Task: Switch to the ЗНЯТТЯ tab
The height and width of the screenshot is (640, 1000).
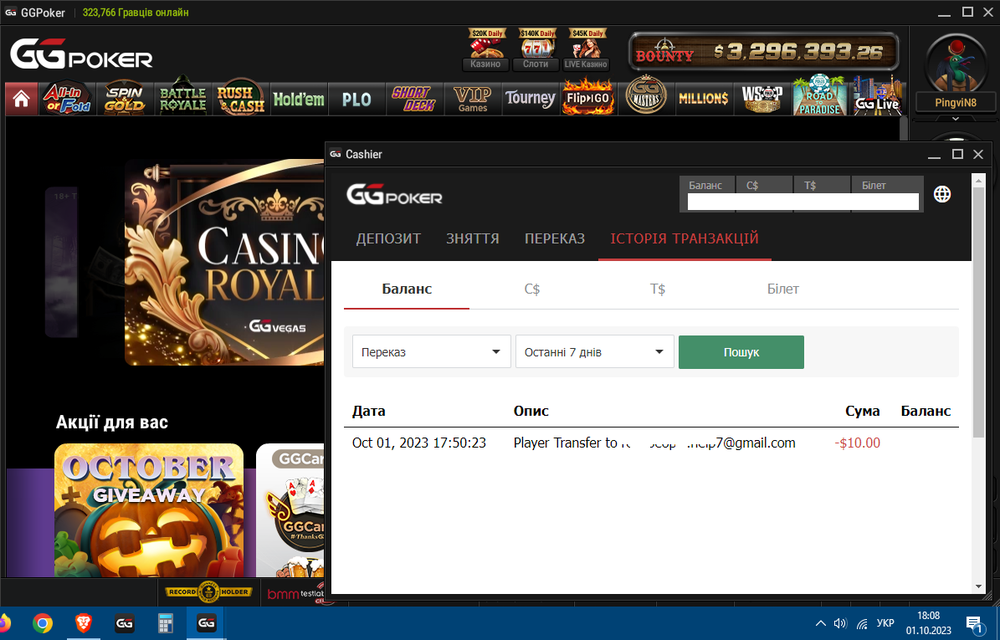Action: [x=473, y=238]
